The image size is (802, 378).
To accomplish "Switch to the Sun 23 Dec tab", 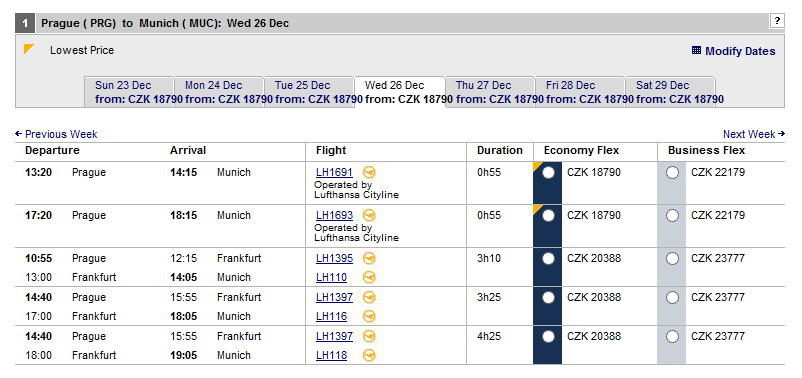I will tap(129, 92).
